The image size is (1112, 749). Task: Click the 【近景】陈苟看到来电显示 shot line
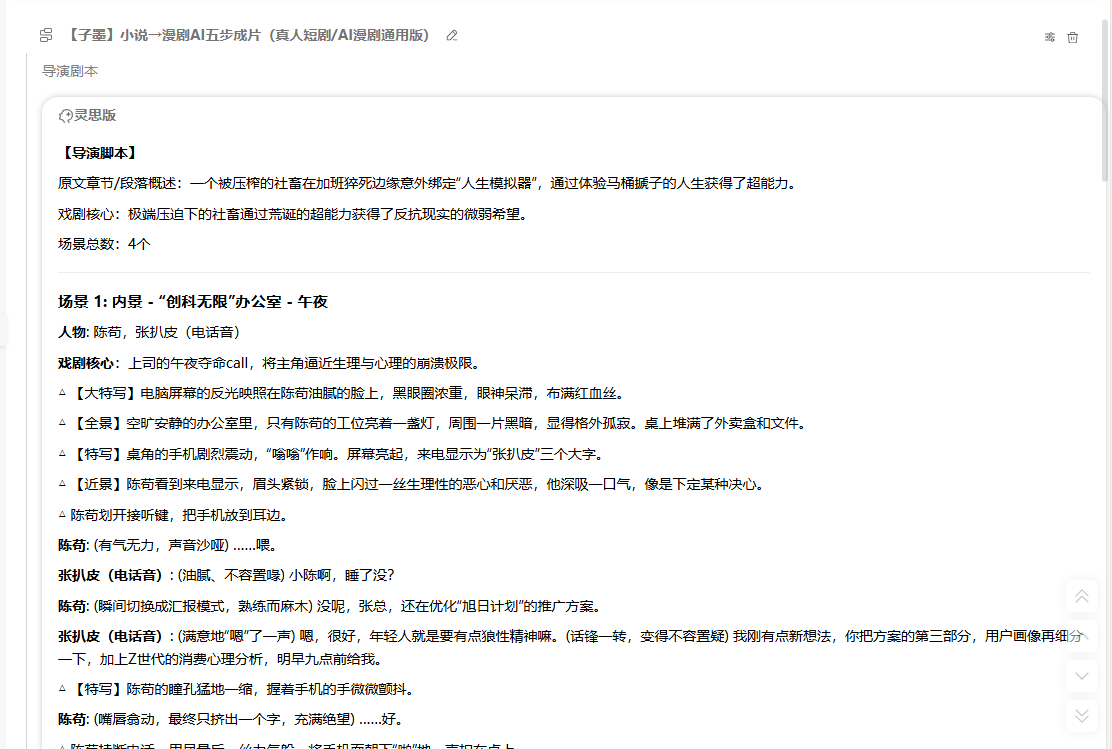[413, 485]
